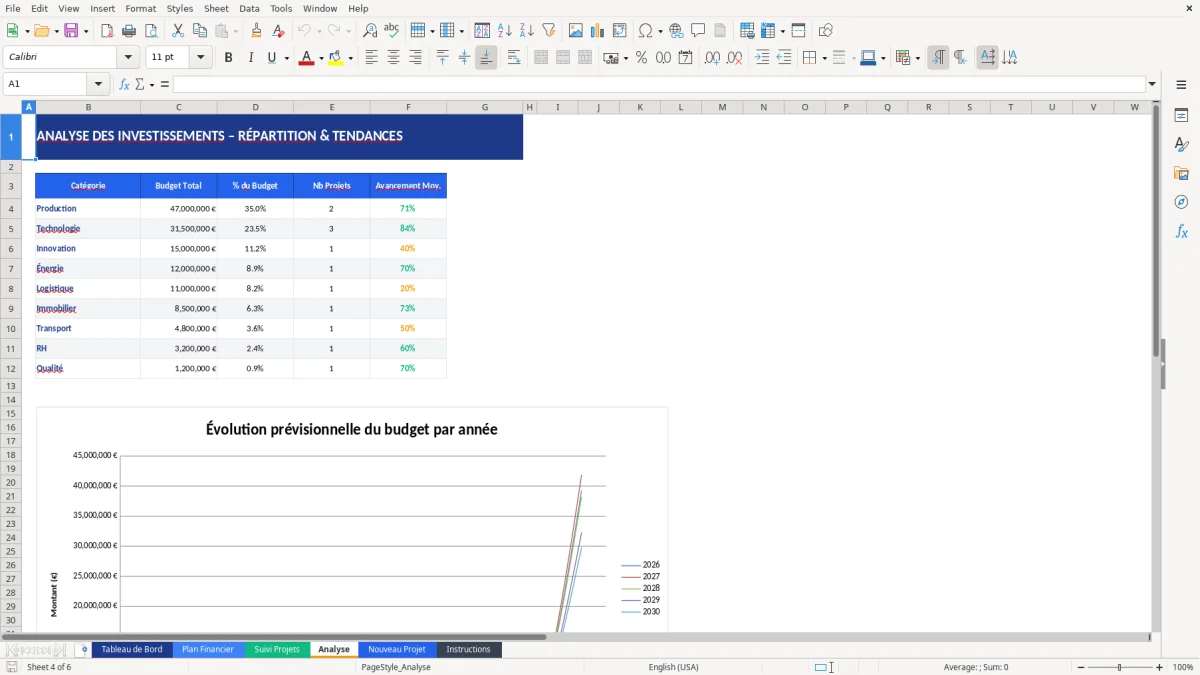Toggle underline formatting
Image resolution: width=1200 pixels, height=675 pixels.
(x=270, y=57)
